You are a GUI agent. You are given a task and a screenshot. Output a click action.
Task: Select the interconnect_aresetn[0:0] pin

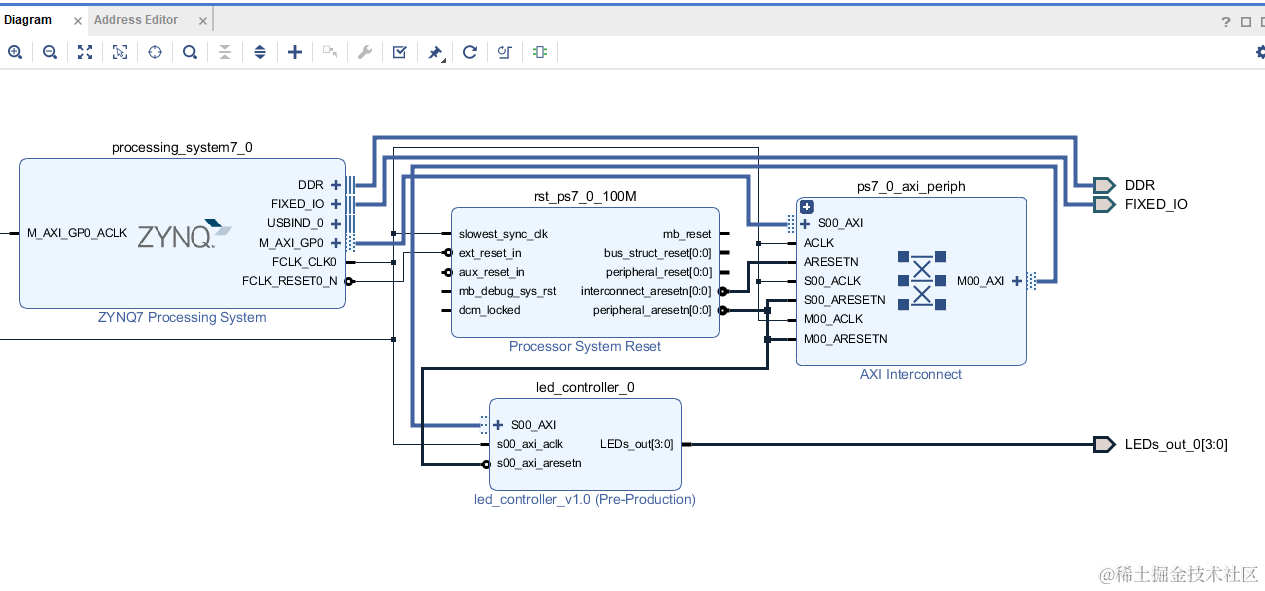click(x=646, y=291)
